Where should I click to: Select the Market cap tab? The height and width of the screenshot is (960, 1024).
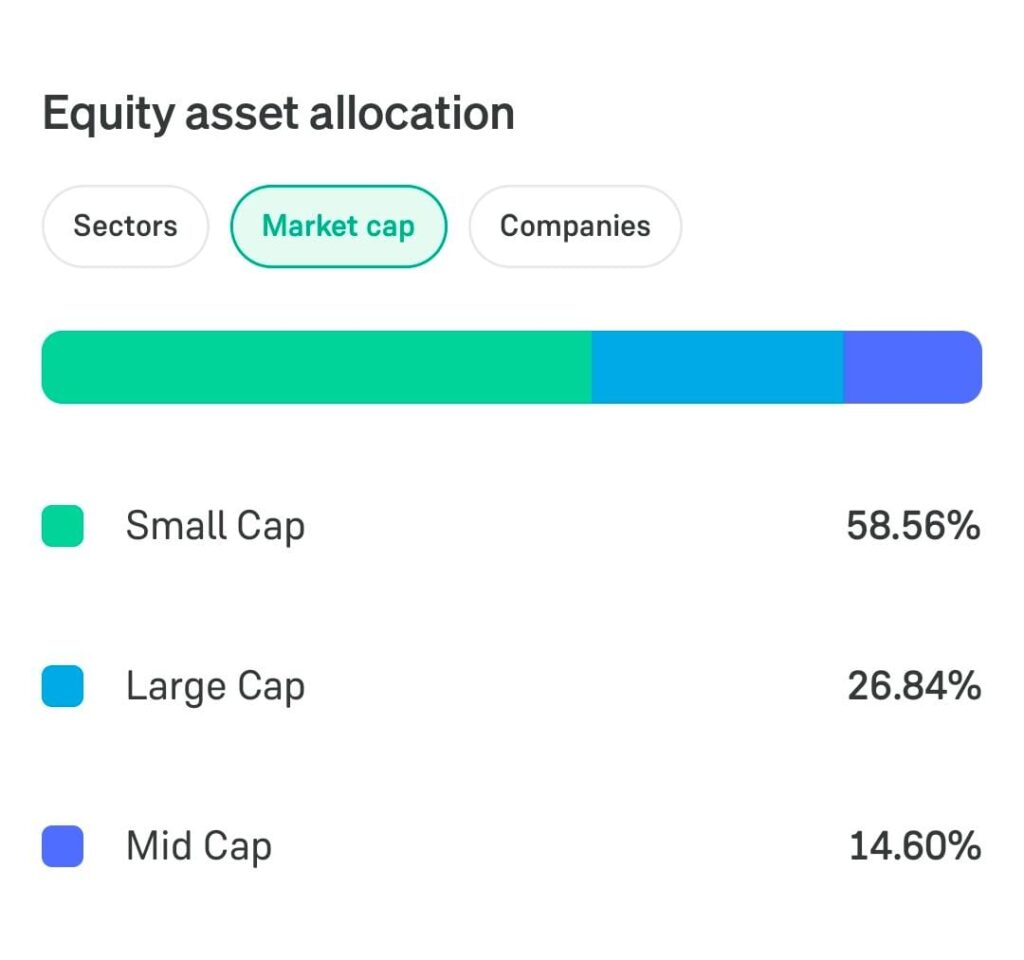339,227
